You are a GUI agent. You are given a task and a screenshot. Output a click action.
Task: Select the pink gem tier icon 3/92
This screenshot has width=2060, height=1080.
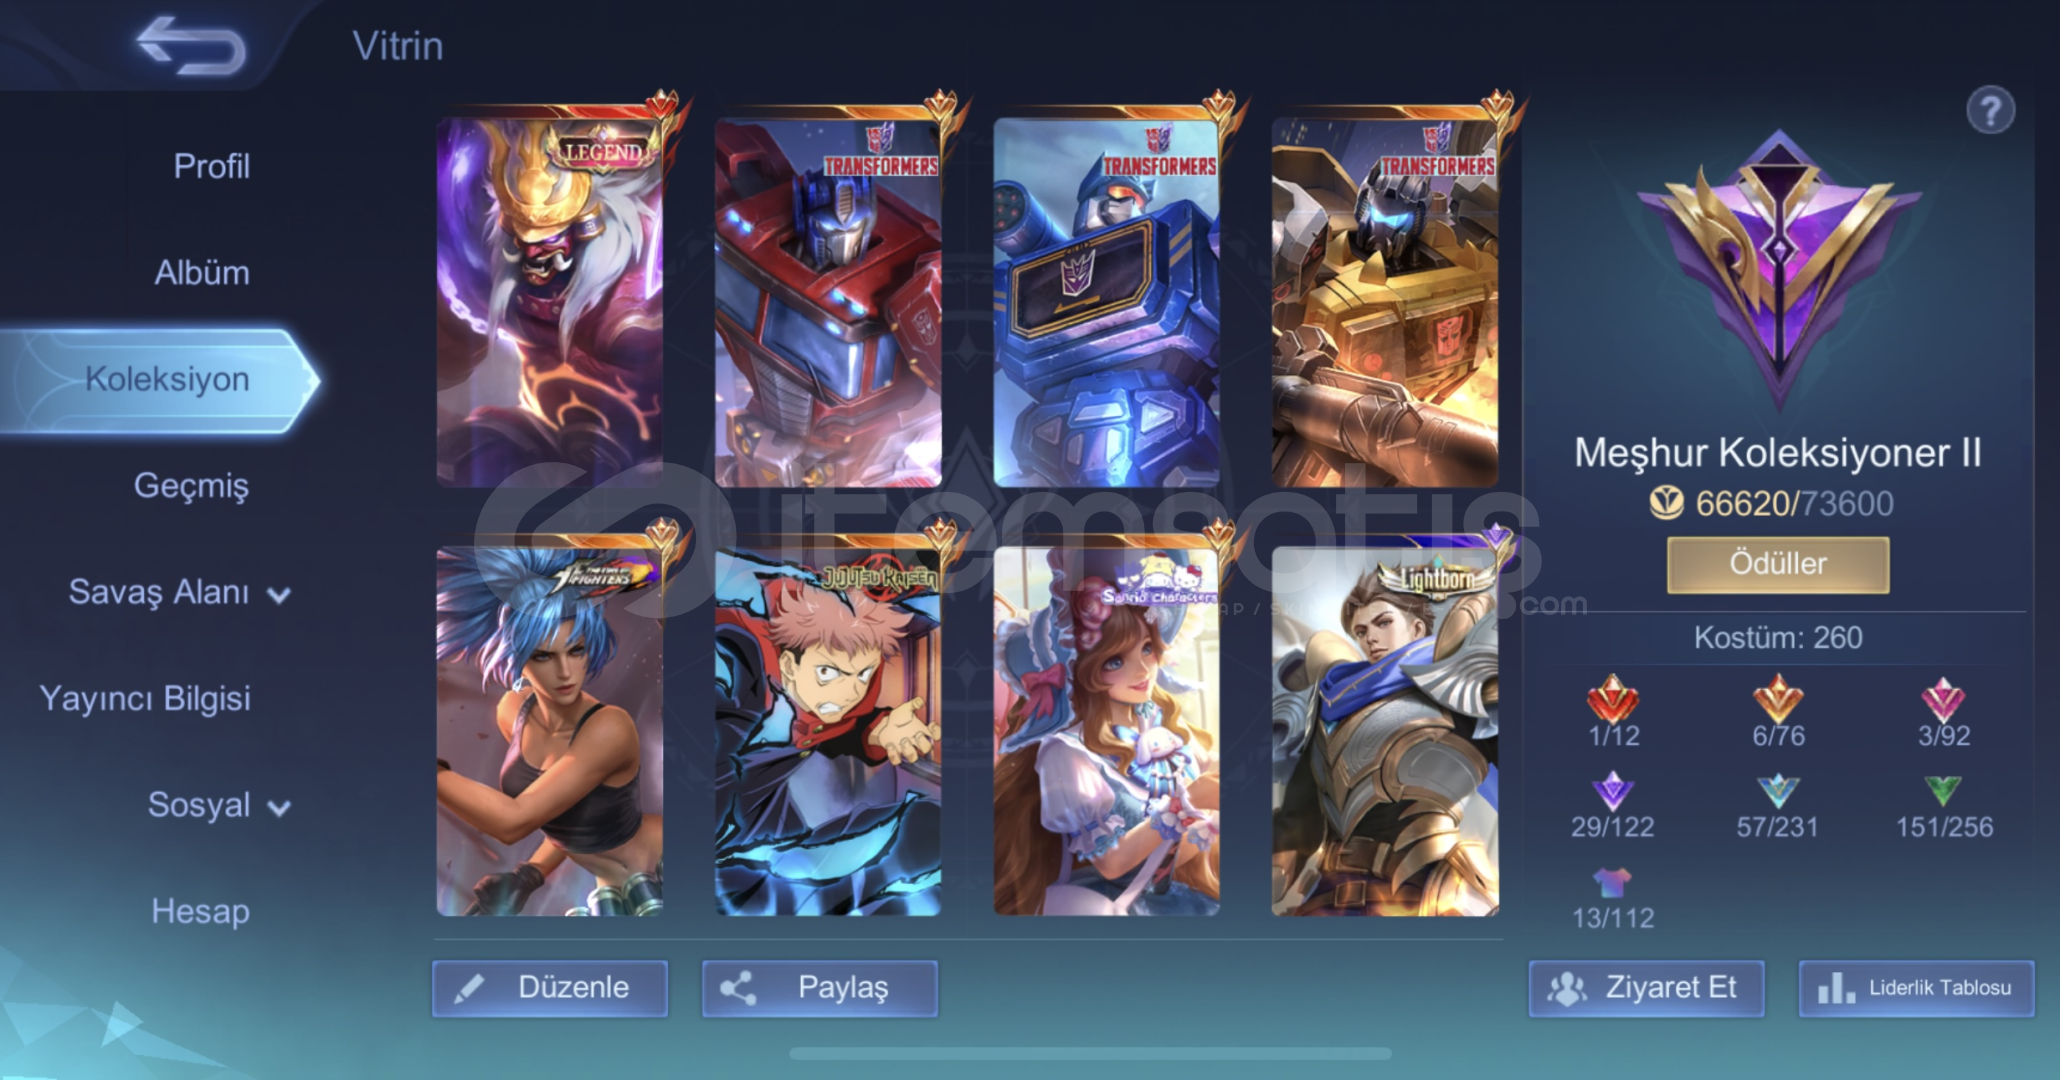coord(1942,699)
